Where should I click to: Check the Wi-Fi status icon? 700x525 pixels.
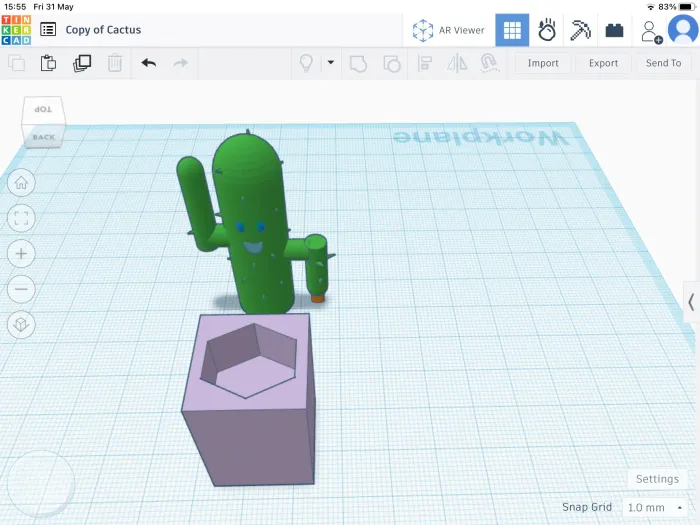point(651,7)
